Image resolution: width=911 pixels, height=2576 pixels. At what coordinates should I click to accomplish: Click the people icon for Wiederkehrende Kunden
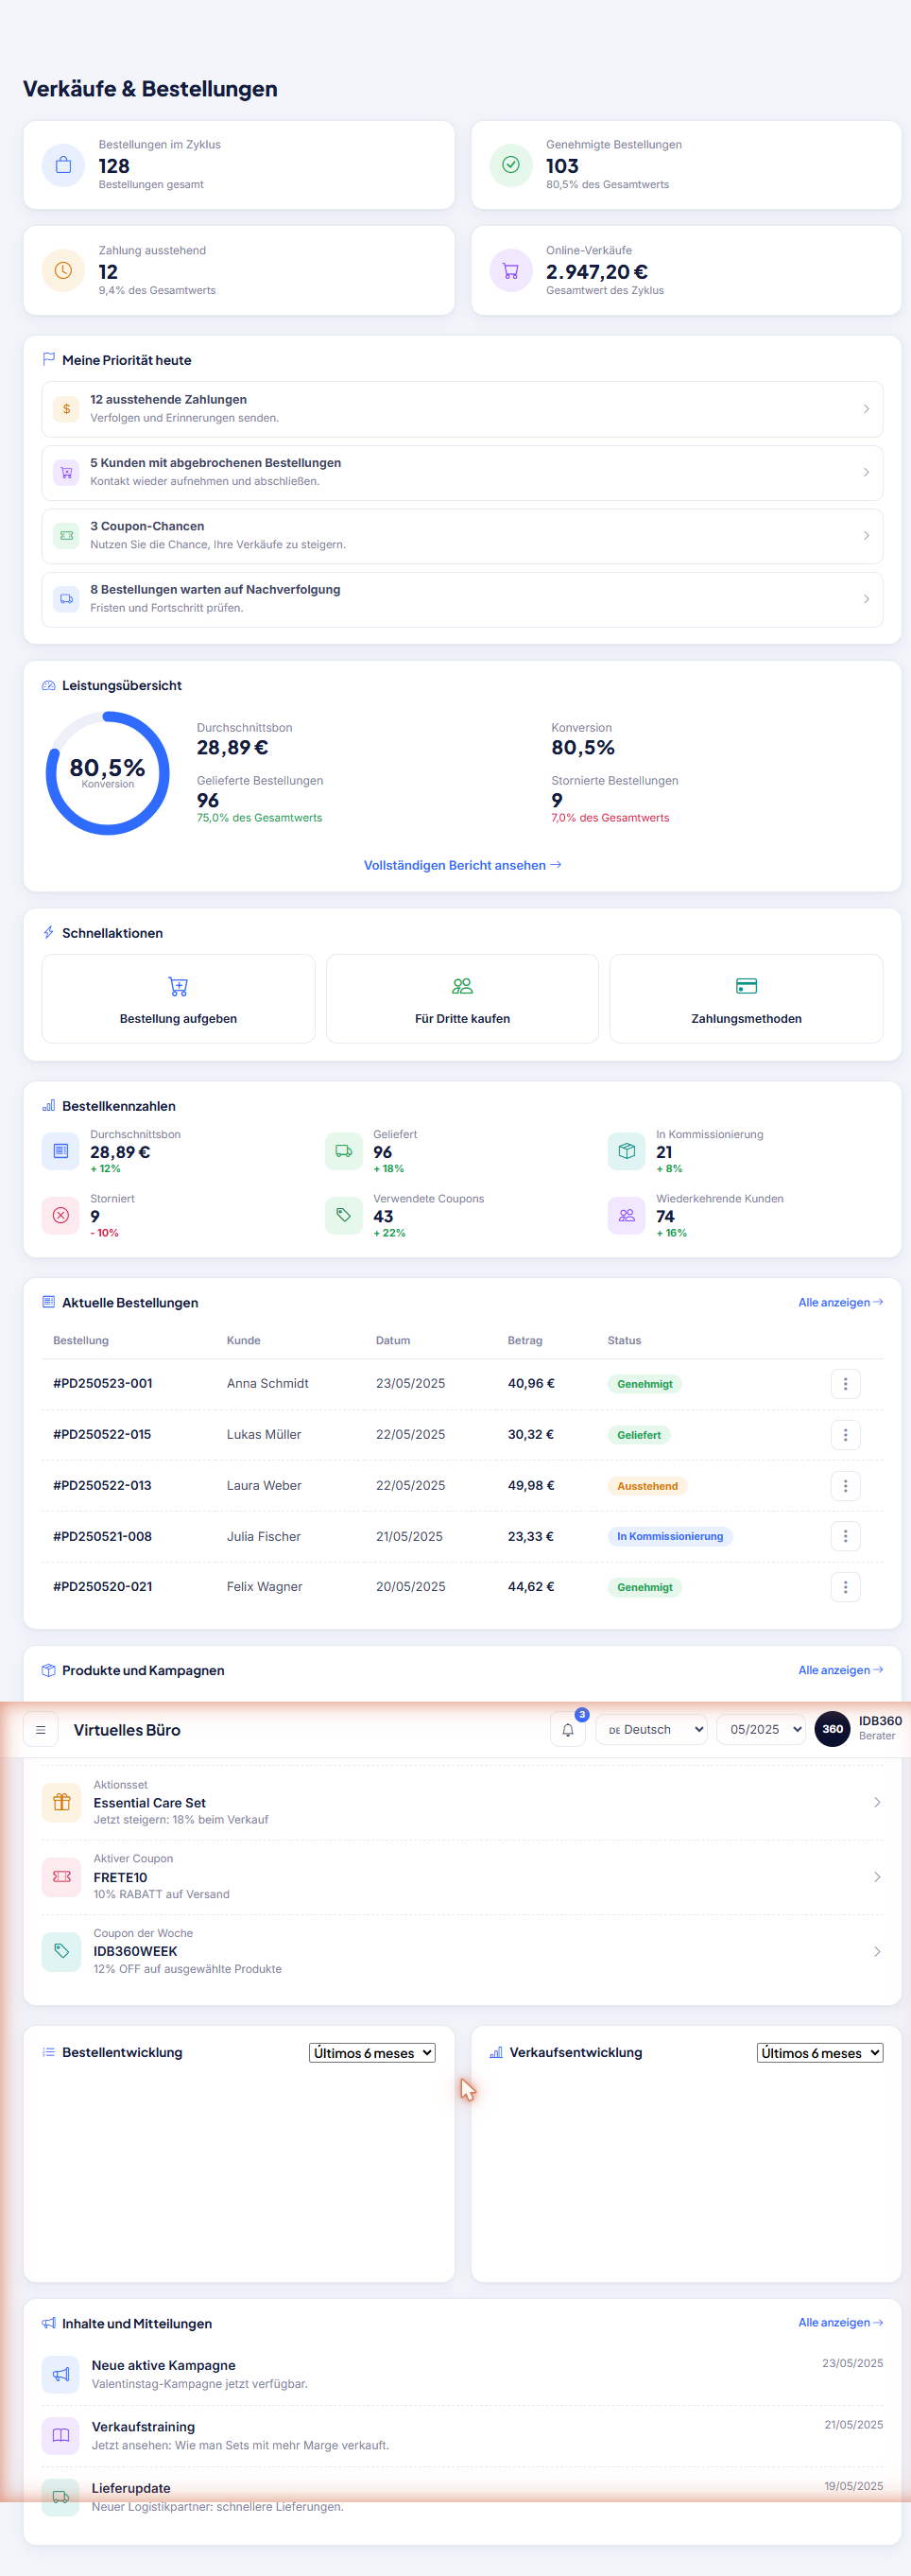[626, 1215]
